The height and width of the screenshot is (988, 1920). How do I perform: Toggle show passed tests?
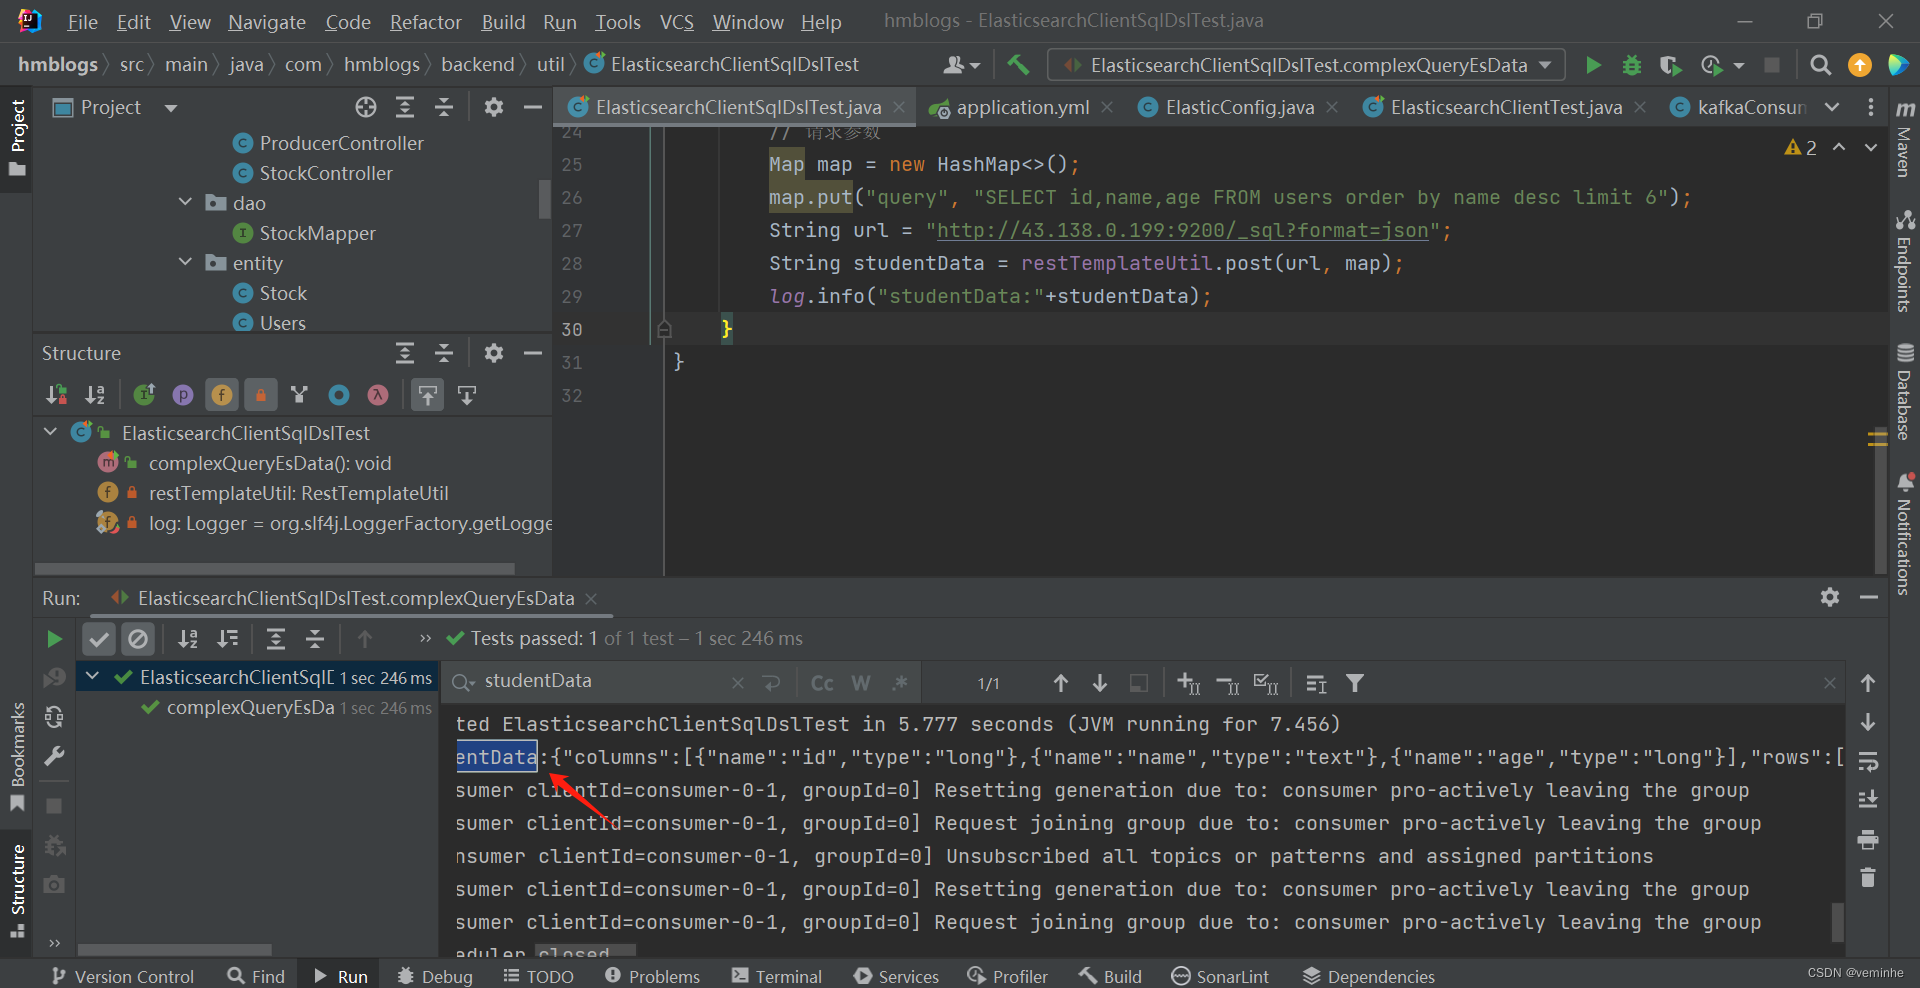point(99,638)
